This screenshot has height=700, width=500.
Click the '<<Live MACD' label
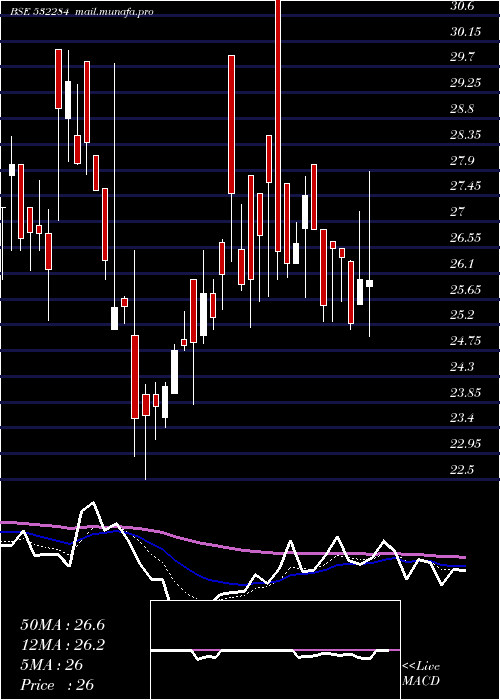421,674
